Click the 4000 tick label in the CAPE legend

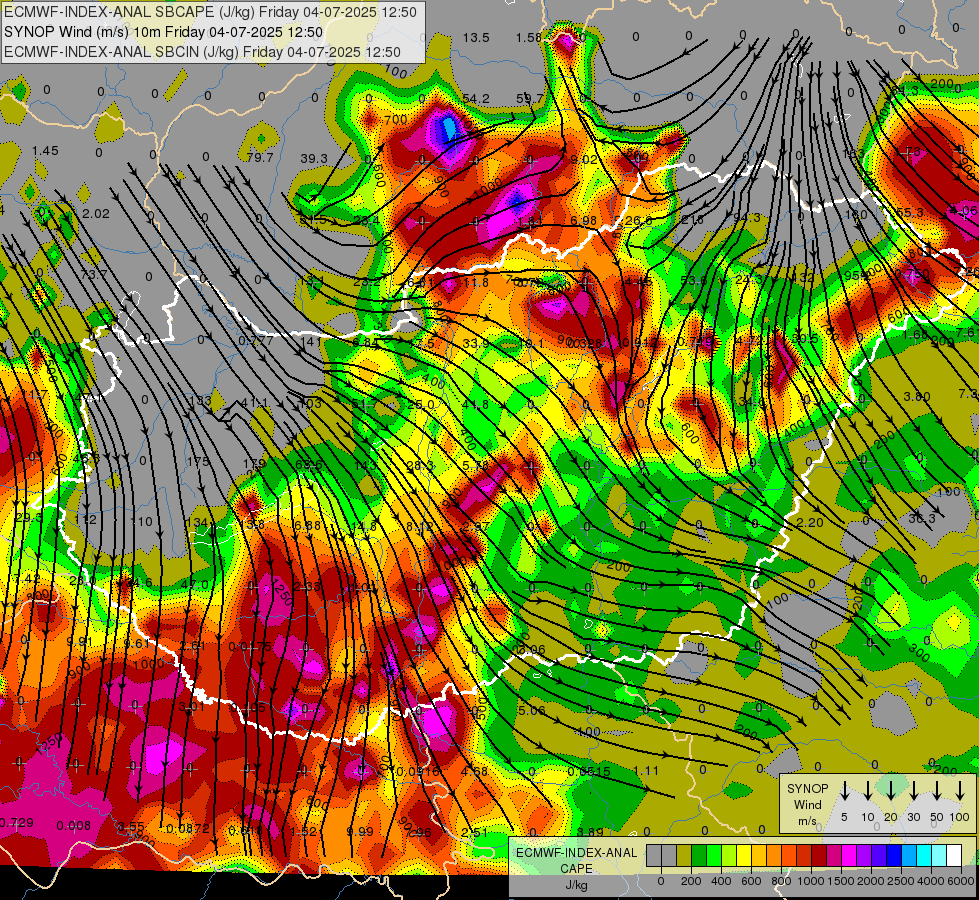(x=931, y=881)
